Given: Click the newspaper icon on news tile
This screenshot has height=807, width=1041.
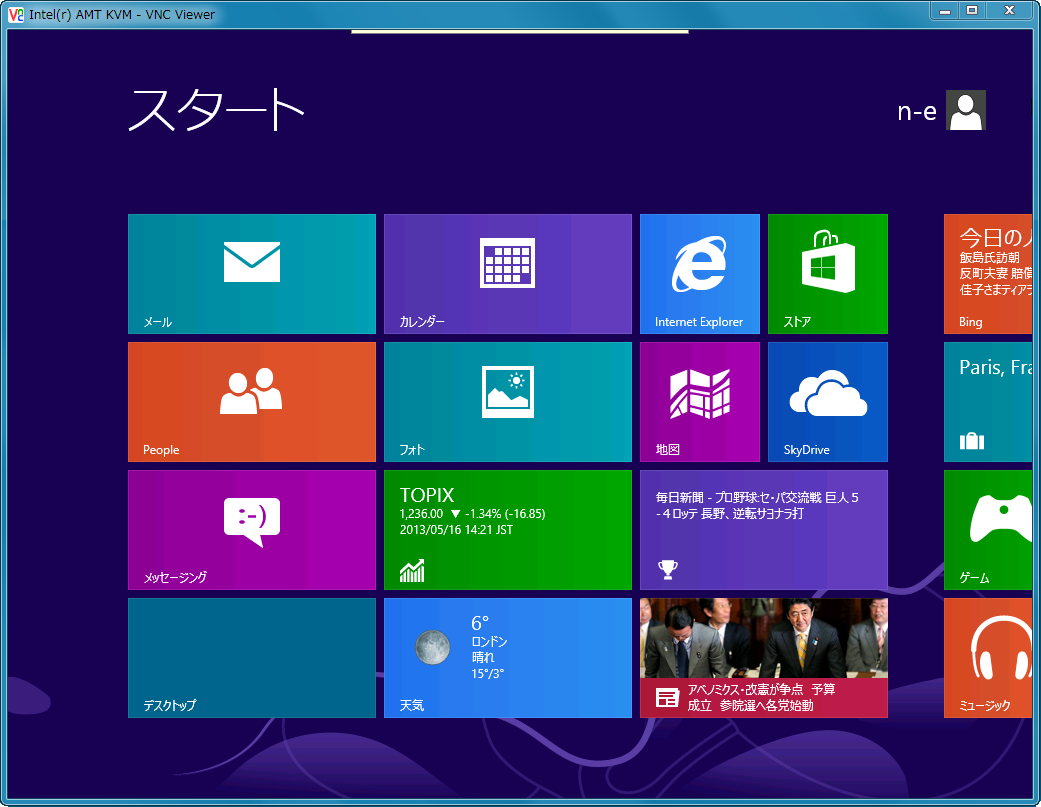Looking at the screenshot, I should tap(667, 697).
